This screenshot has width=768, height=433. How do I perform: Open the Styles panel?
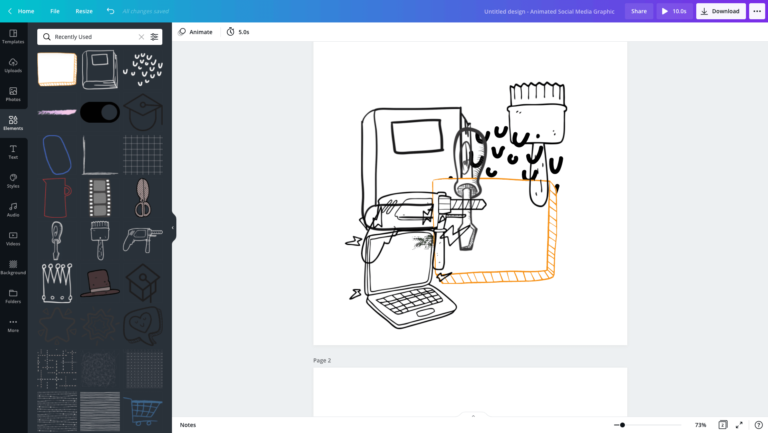tap(13, 180)
